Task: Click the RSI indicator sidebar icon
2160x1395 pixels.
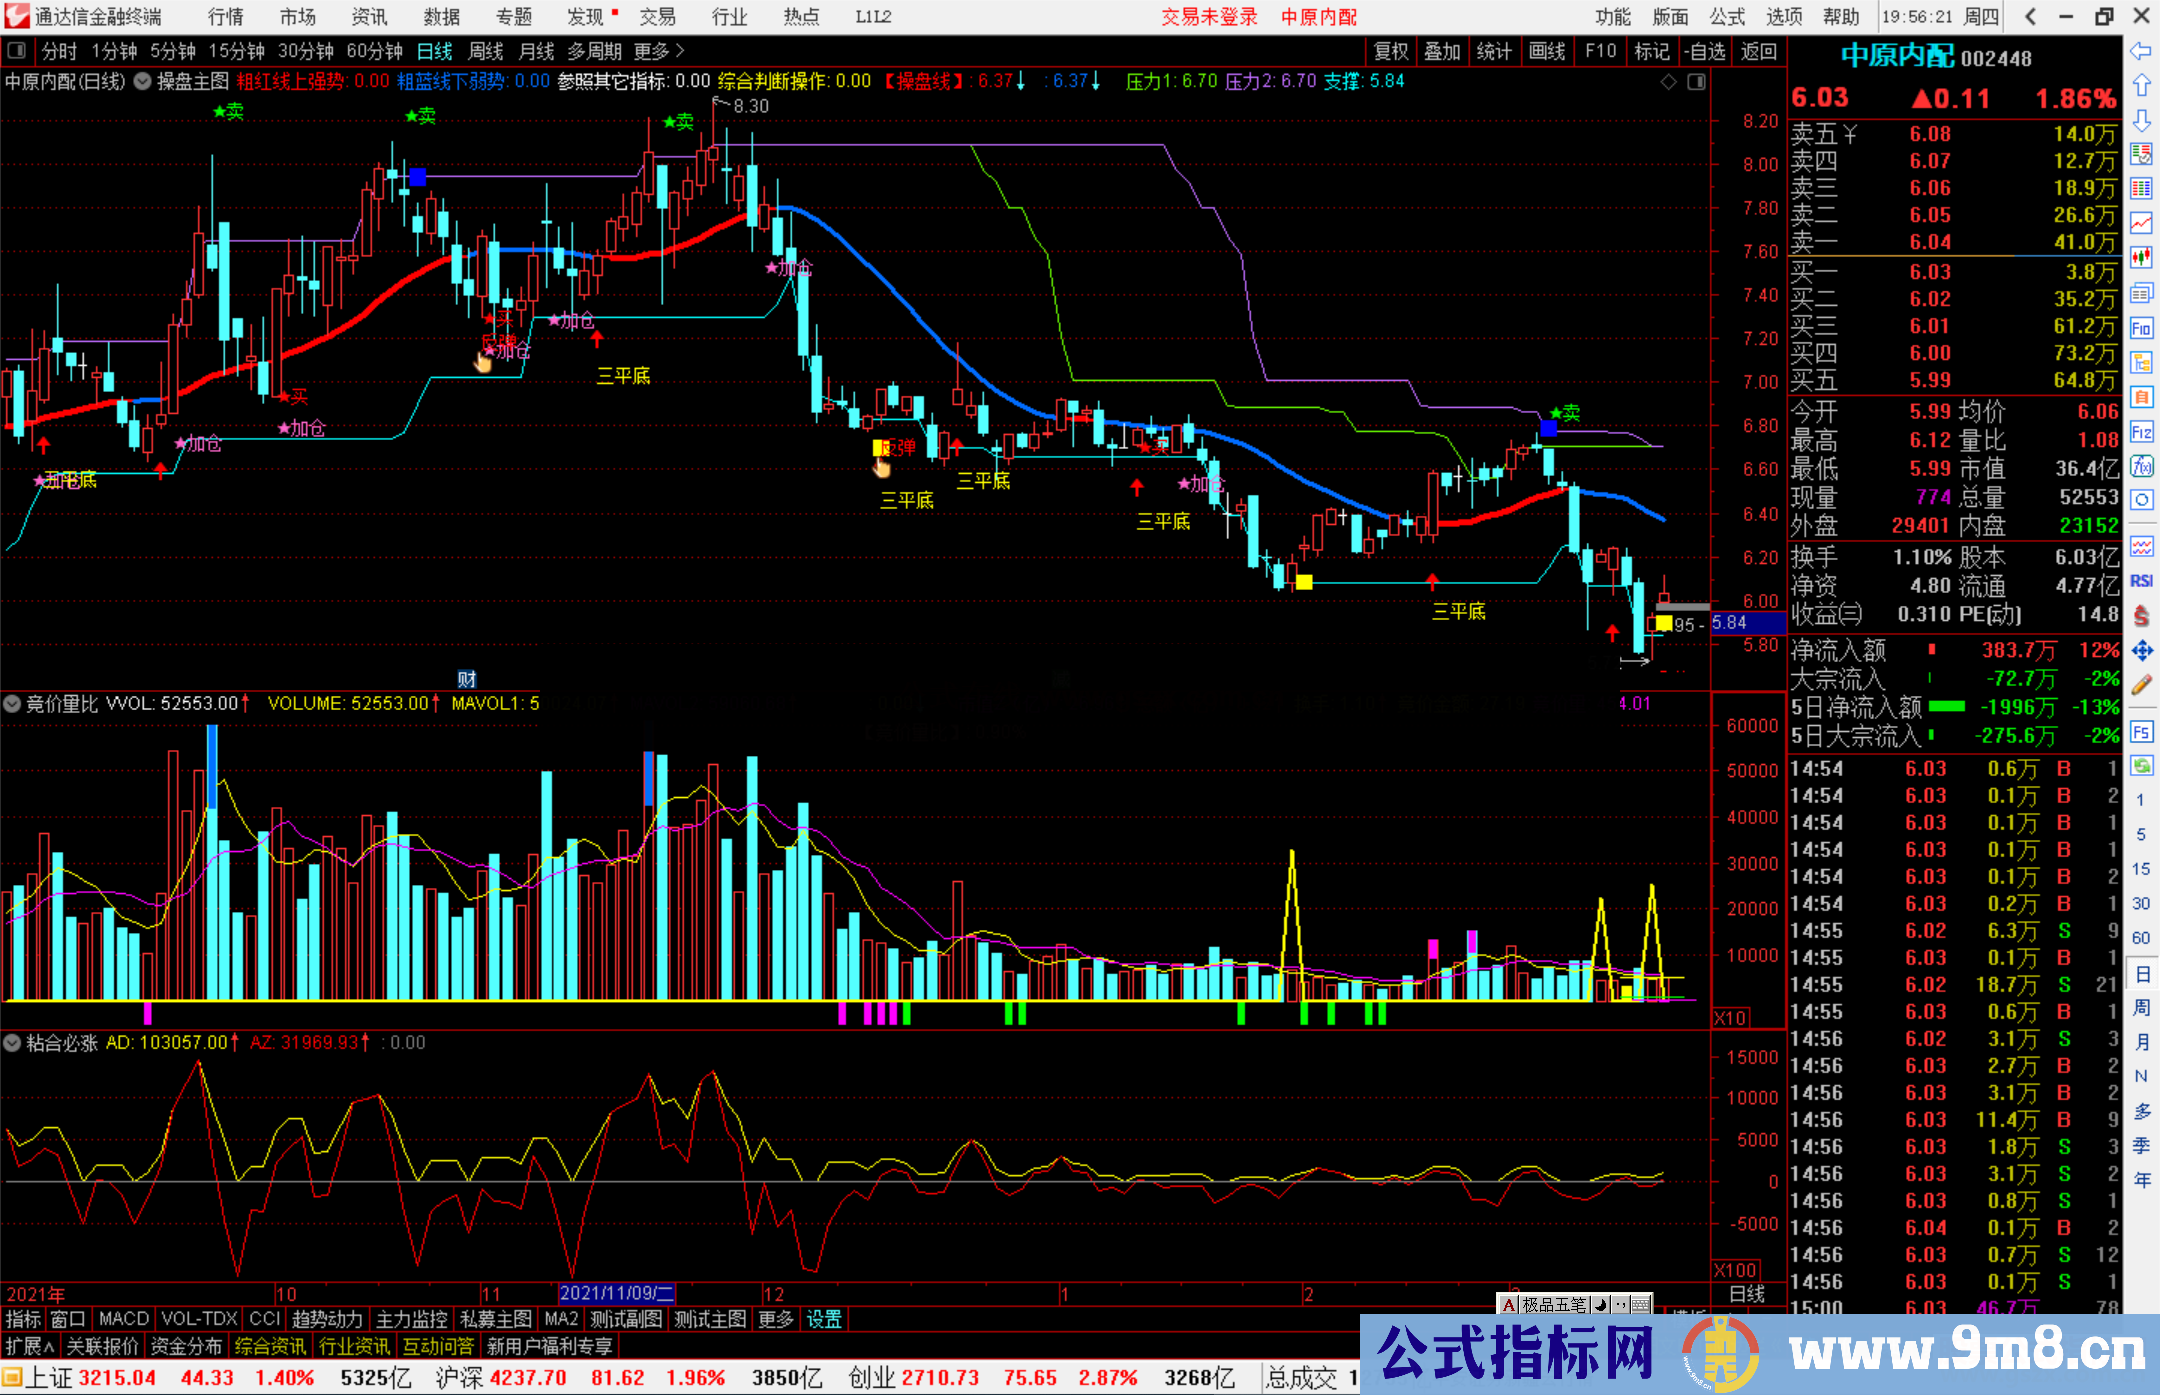Action: [x=2141, y=581]
